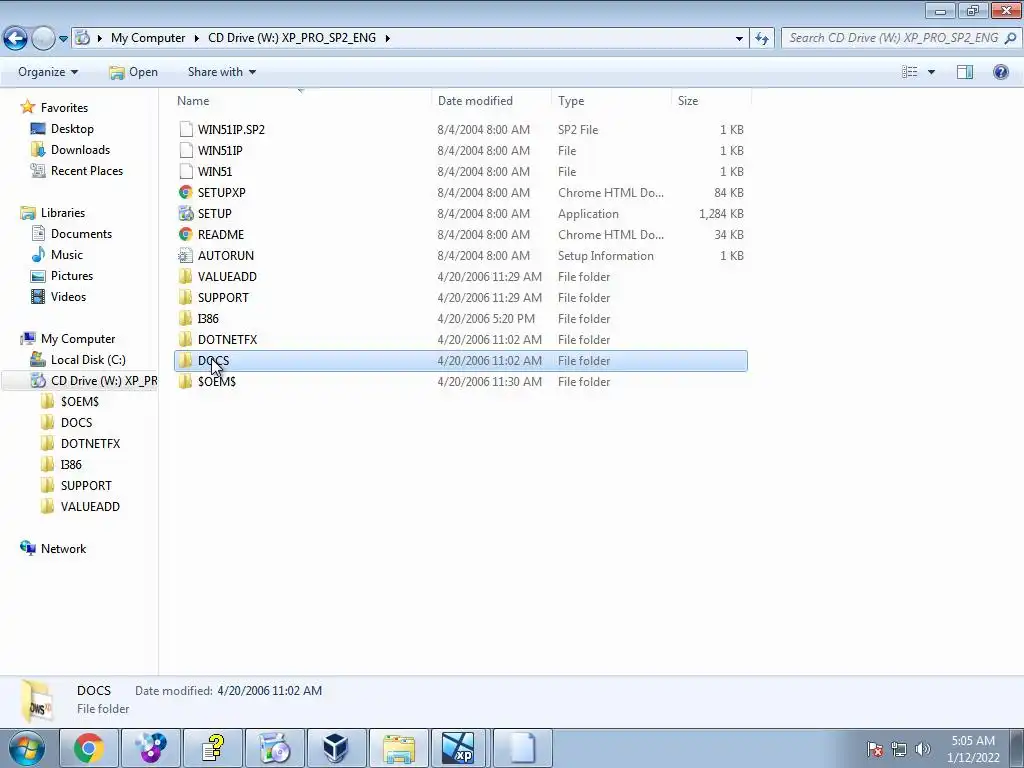Select the README Chrome HTML icon

click(186, 234)
